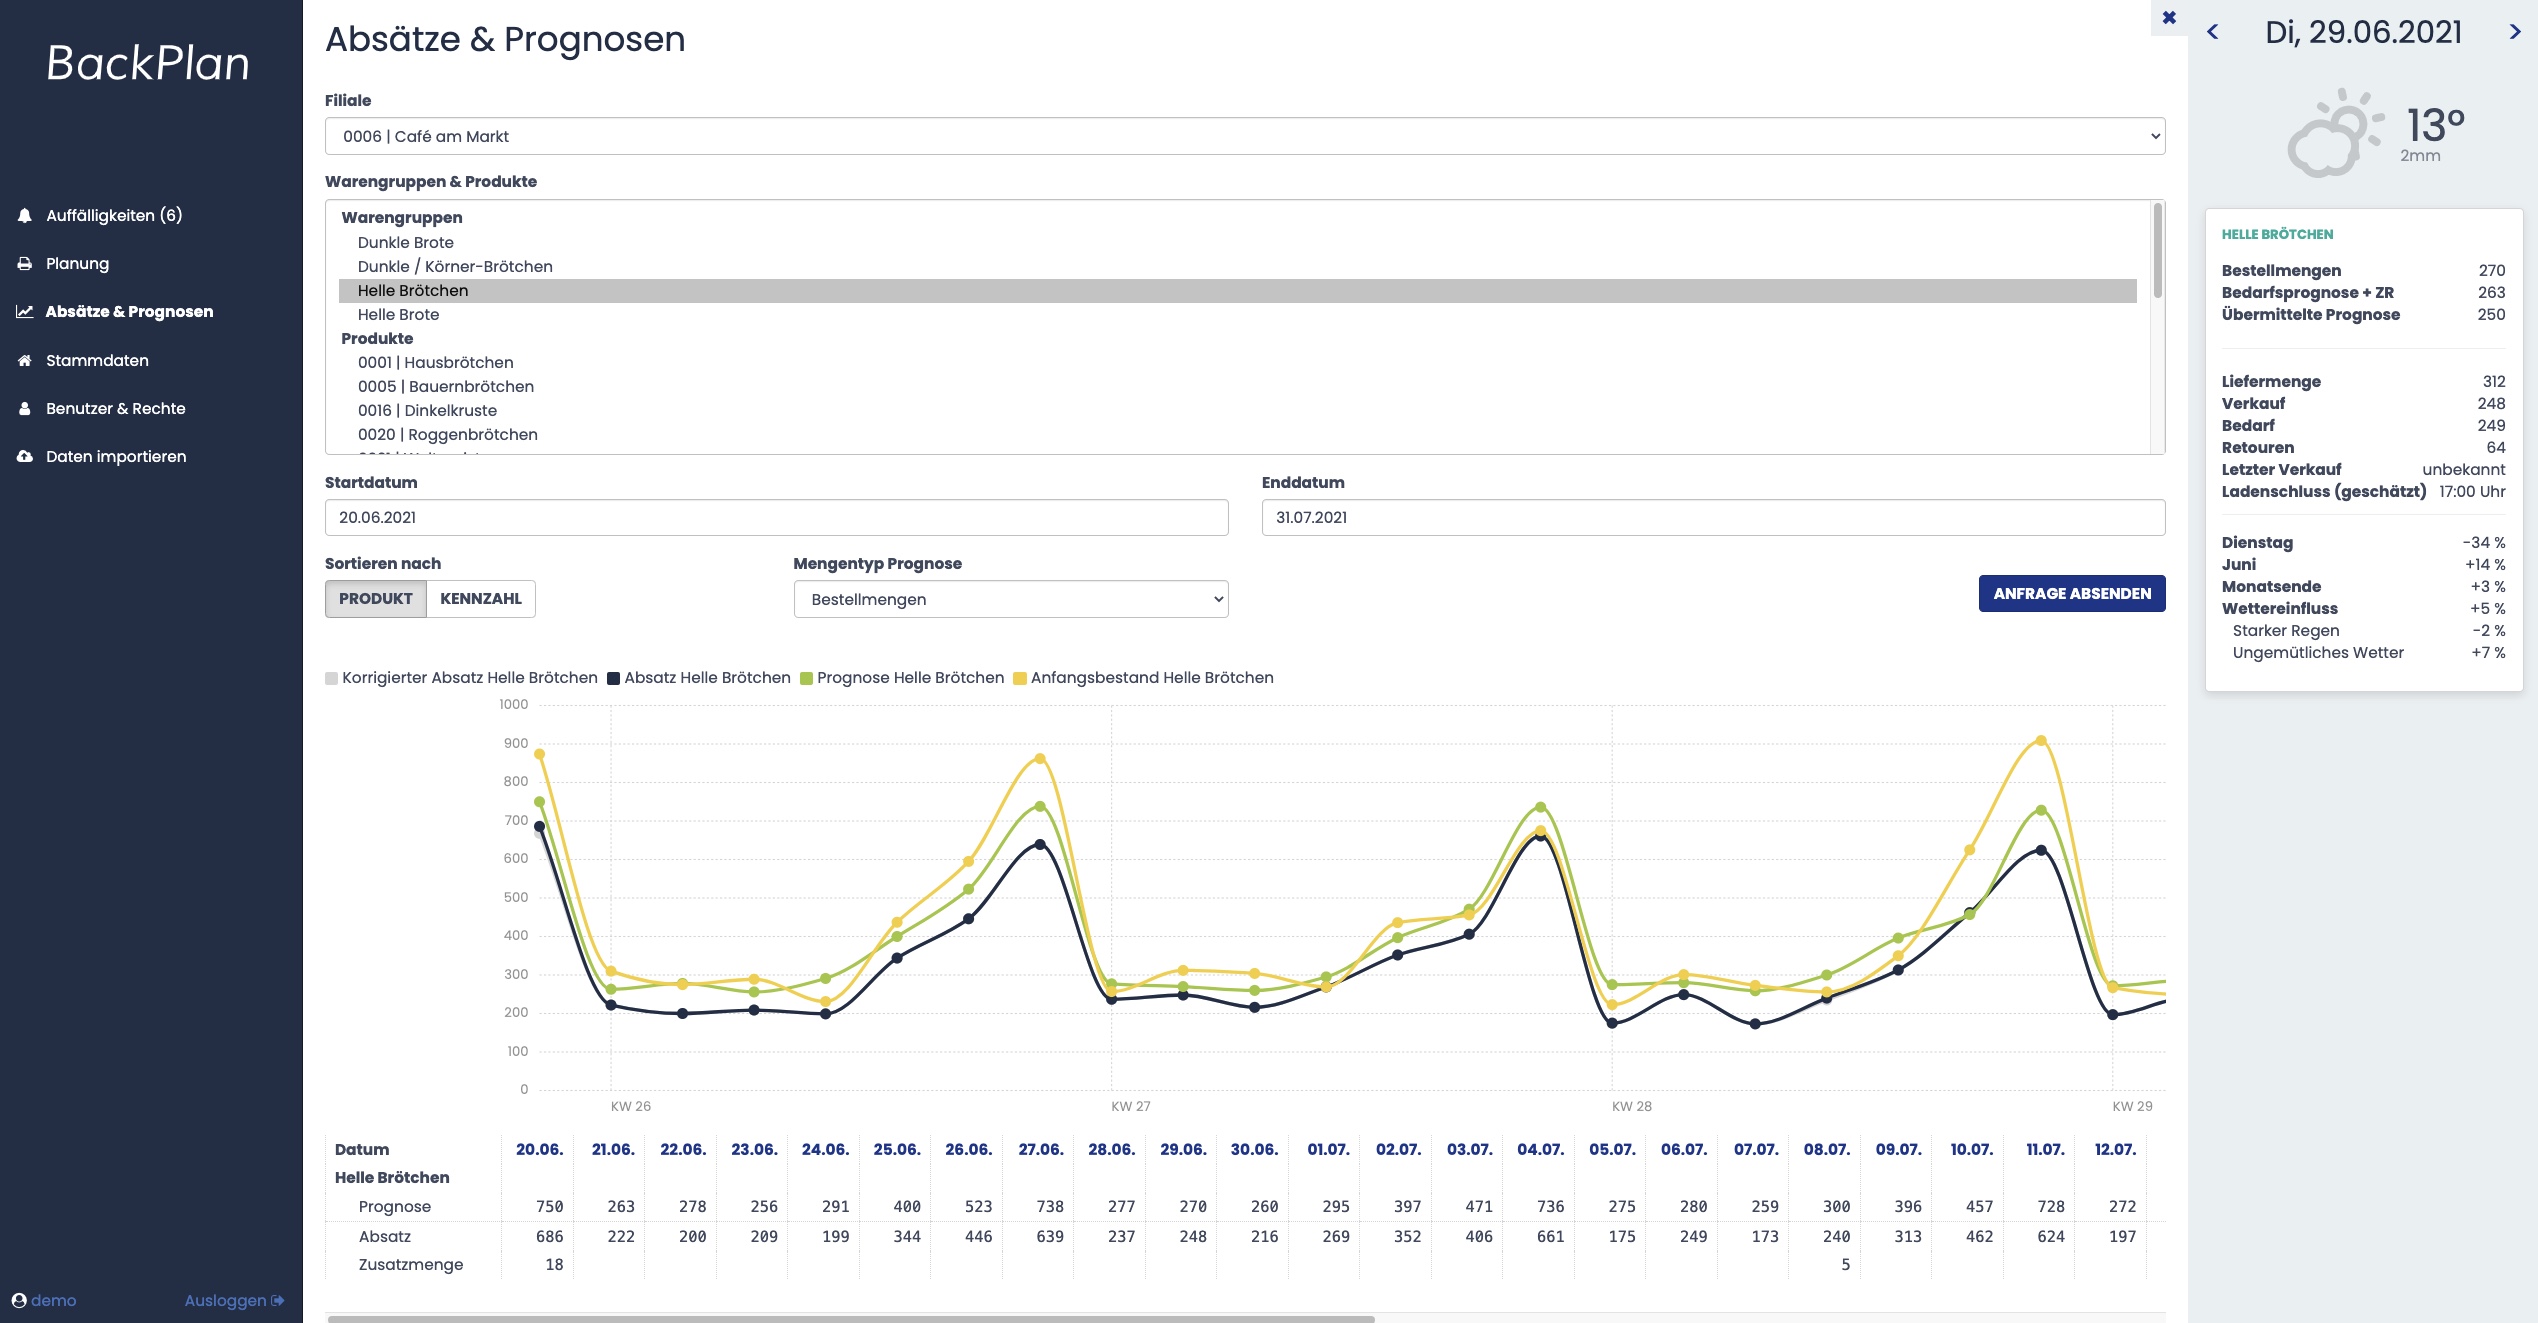
Task: Sort by KENNZAHL toggle
Action: click(481, 598)
